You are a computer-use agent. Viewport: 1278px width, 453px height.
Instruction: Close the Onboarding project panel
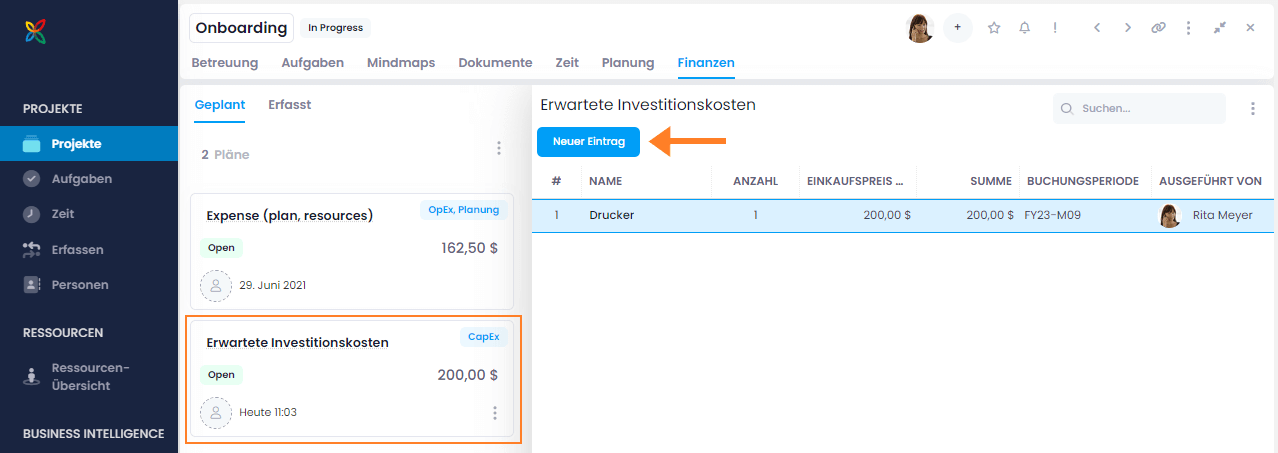(x=1250, y=28)
